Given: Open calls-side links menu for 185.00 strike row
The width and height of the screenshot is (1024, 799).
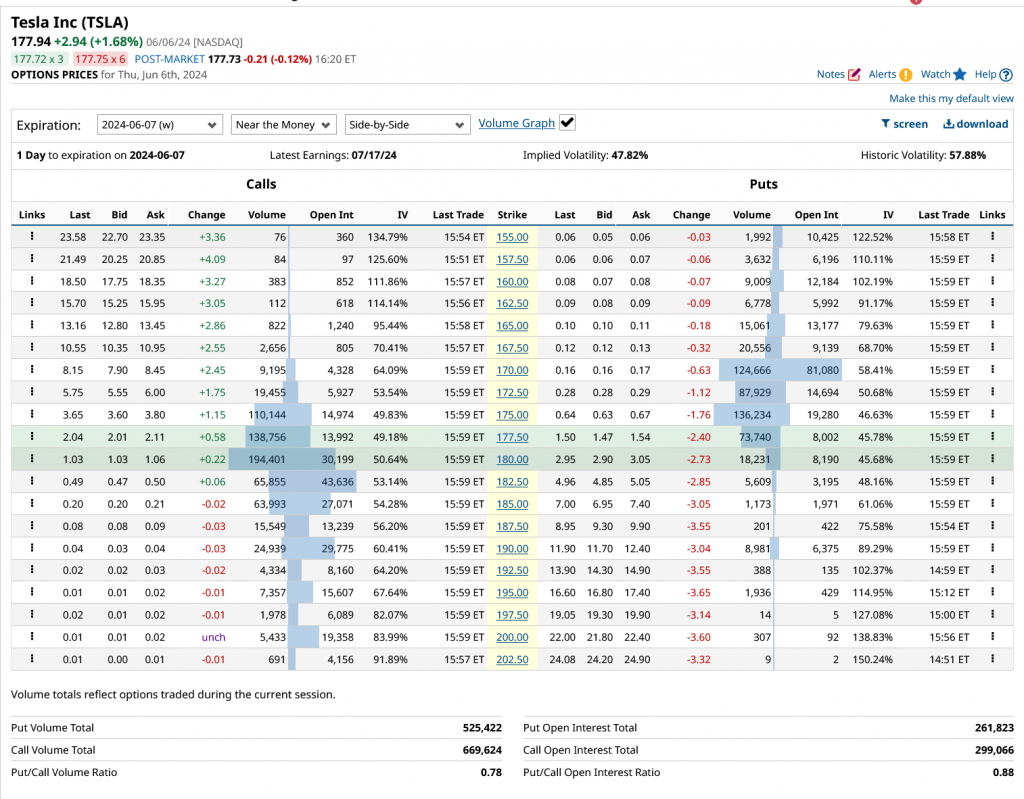Looking at the screenshot, I should point(32,503).
